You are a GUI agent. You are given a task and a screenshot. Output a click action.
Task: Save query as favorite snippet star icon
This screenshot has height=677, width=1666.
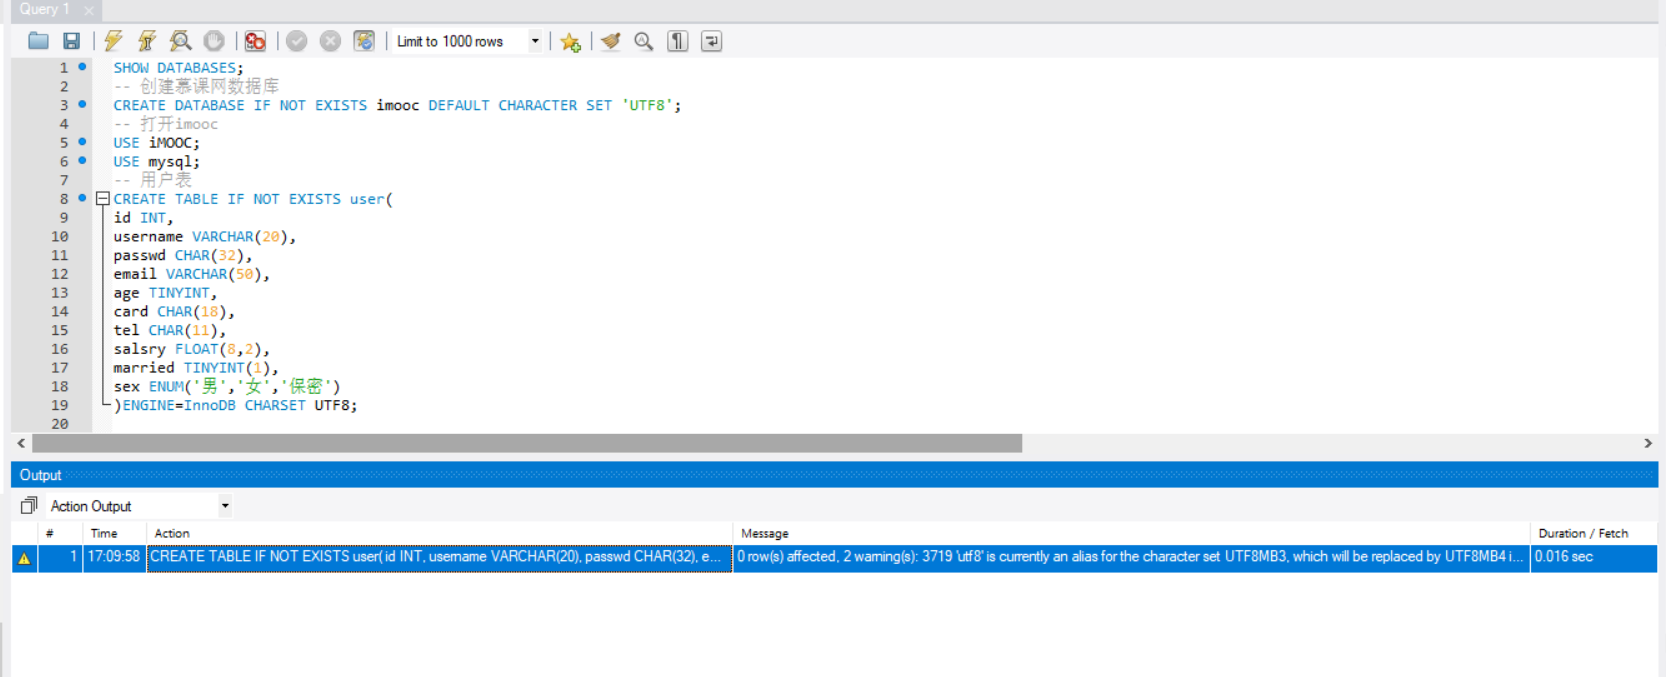570,42
